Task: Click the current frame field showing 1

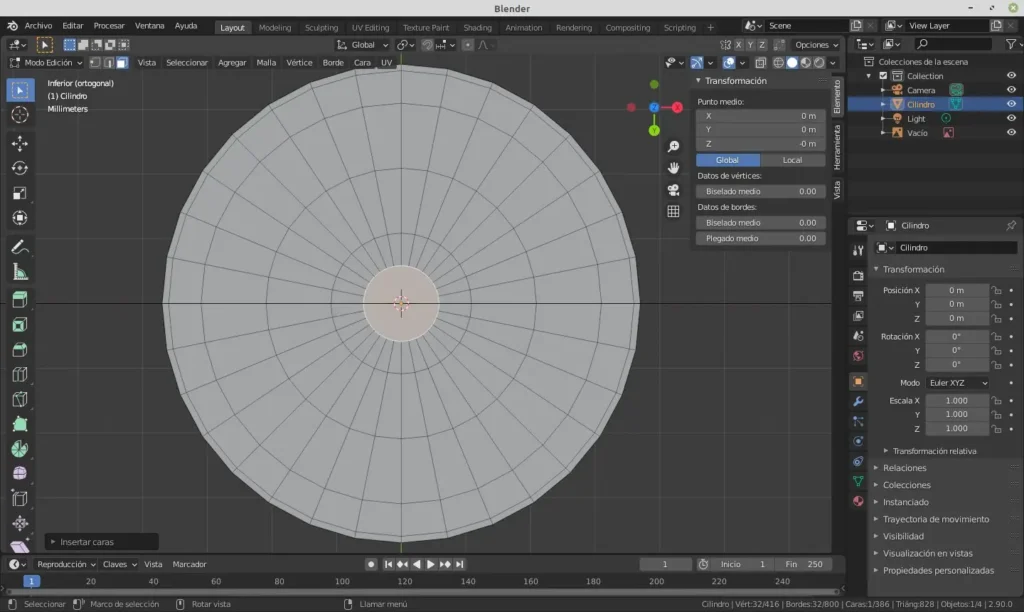Action: tap(665, 564)
